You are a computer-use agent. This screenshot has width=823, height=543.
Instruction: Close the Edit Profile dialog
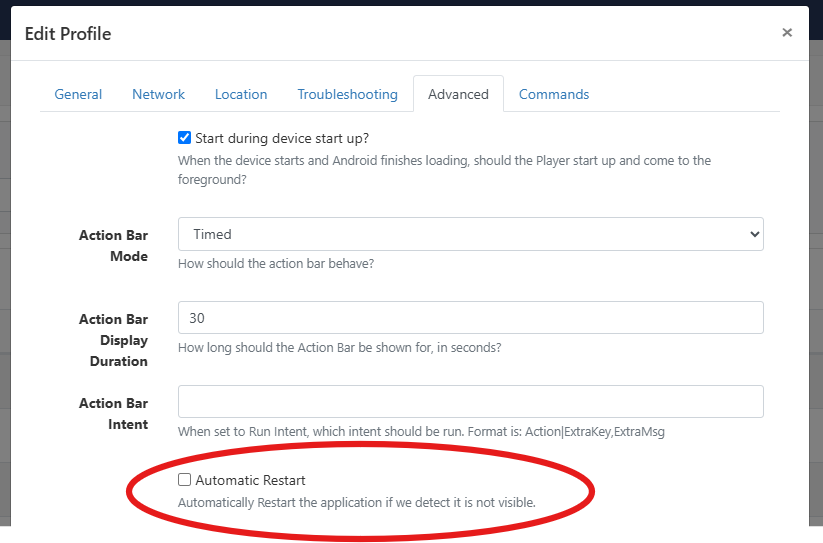[787, 33]
